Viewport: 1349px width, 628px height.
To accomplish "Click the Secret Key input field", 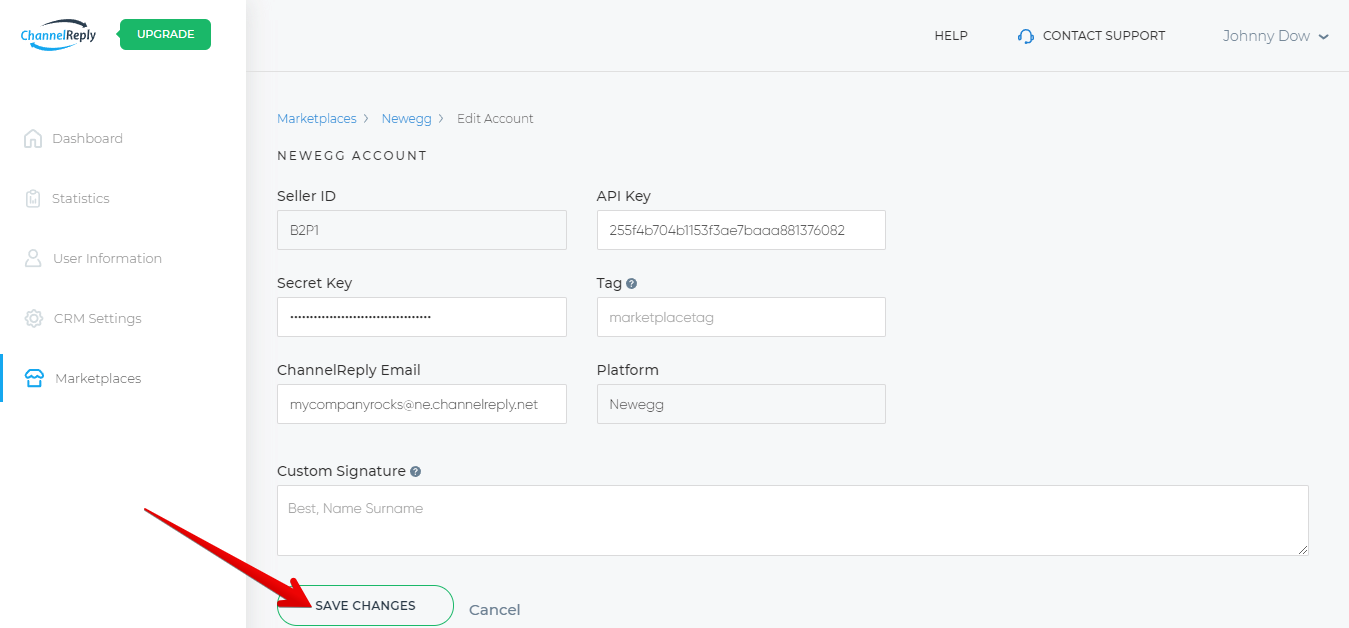I will tap(421, 317).
